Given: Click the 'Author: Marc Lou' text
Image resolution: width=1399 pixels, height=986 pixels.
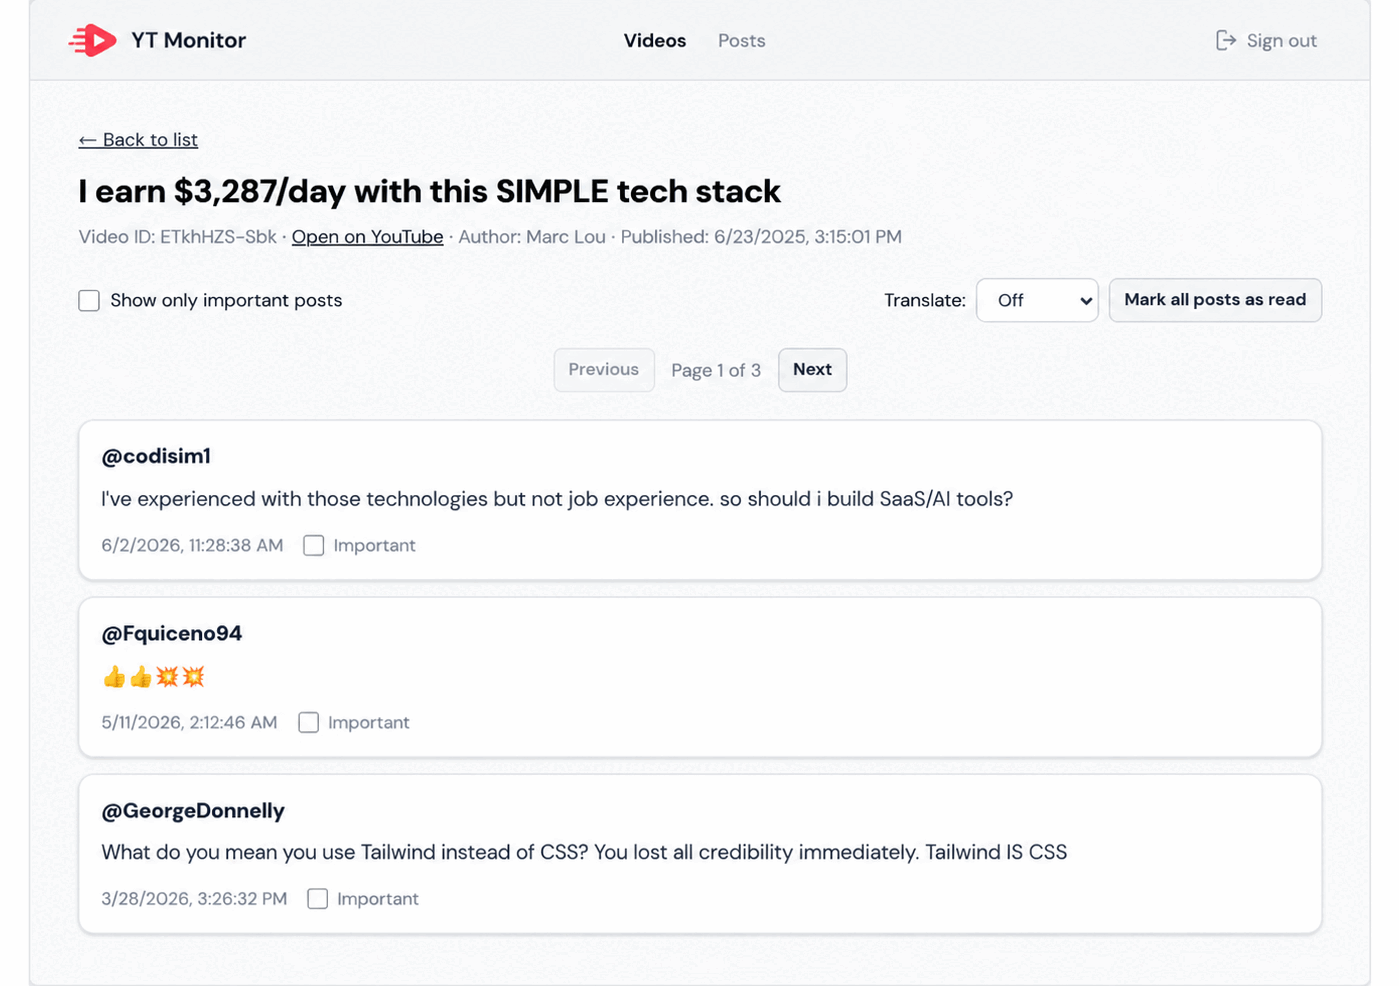Looking at the screenshot, I should click(x=532, y=237).
